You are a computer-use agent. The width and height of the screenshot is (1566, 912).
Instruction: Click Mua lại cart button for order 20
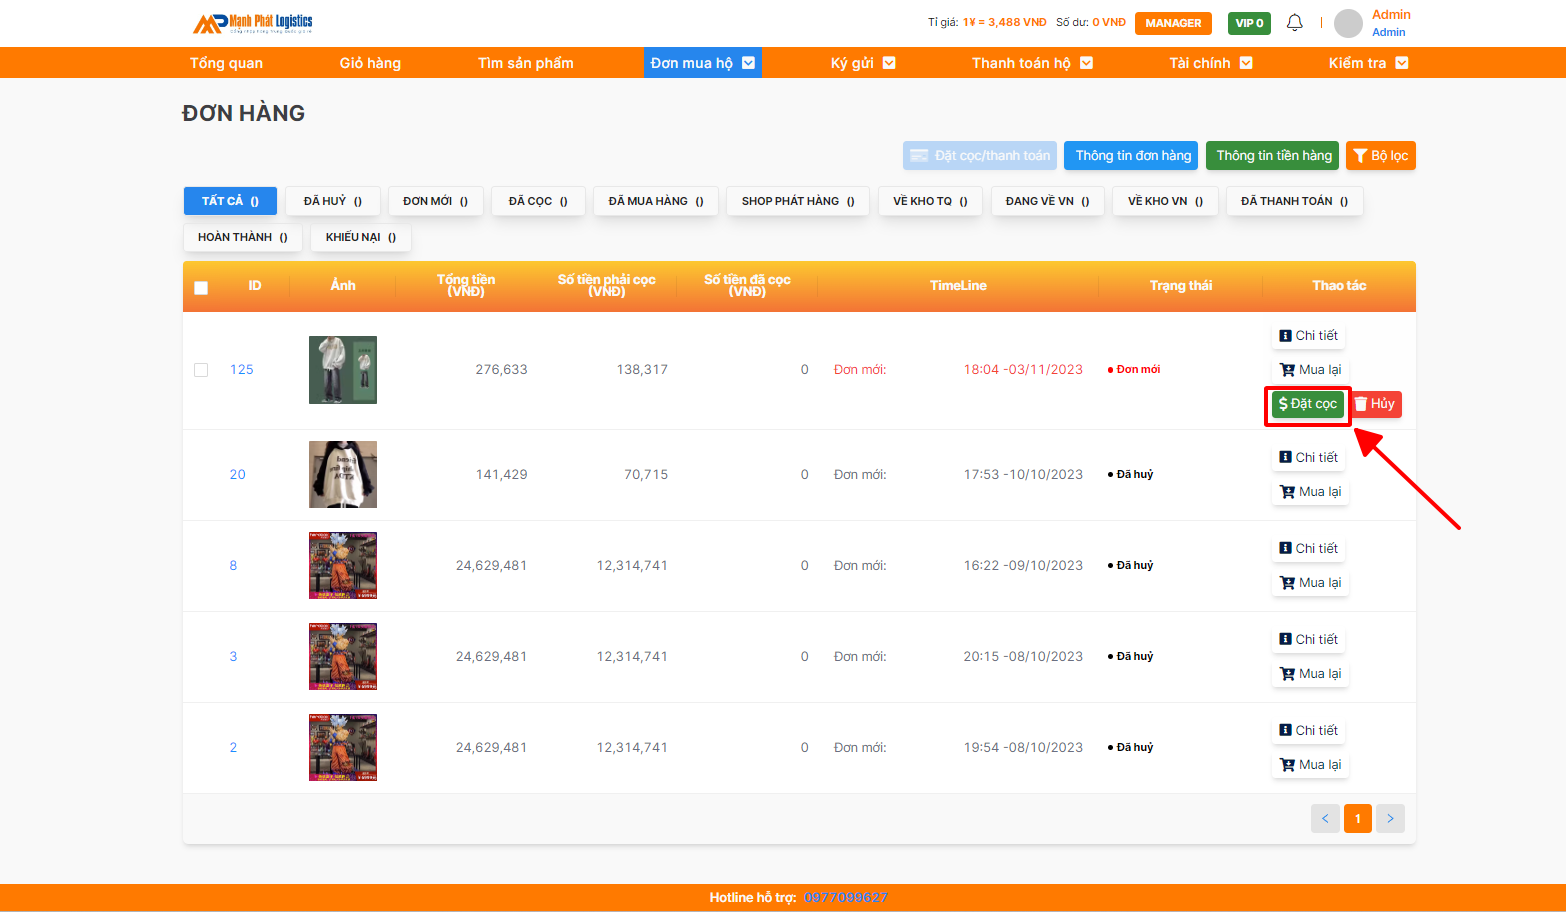1310,492
